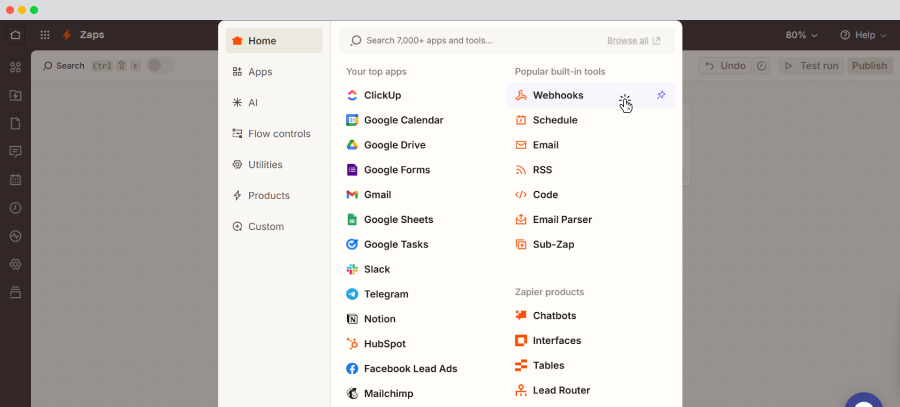The height and width of the screenshot is (407, 900).
Task: Click the Undo button
Action: pos(724,66)
